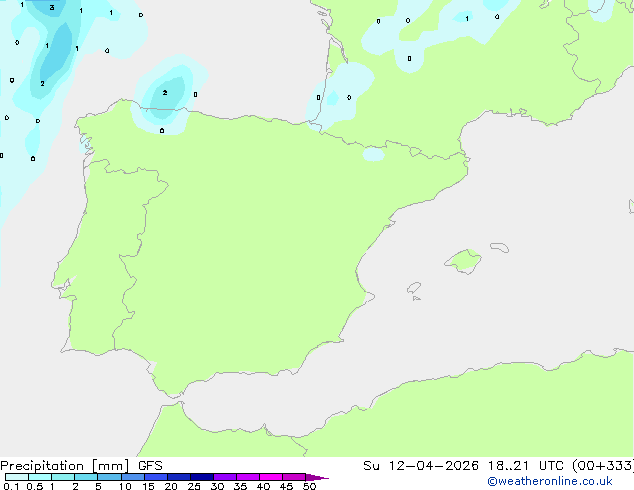This screenshot has width=634, height=490.
Task: Click the '30' legend scale label
Action: (x=217, y=486)
